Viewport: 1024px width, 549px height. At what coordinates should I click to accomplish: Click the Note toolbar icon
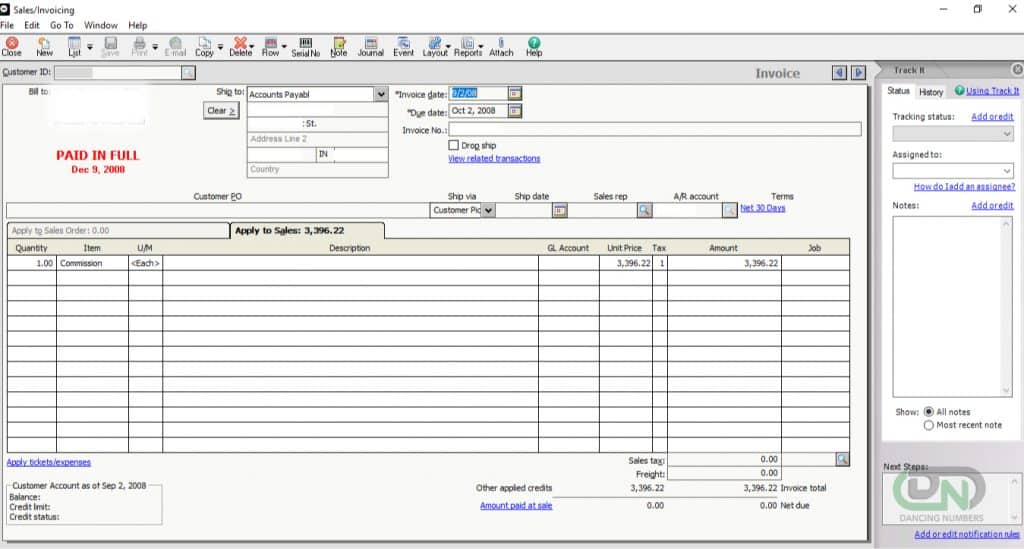[x=339, y=47]
